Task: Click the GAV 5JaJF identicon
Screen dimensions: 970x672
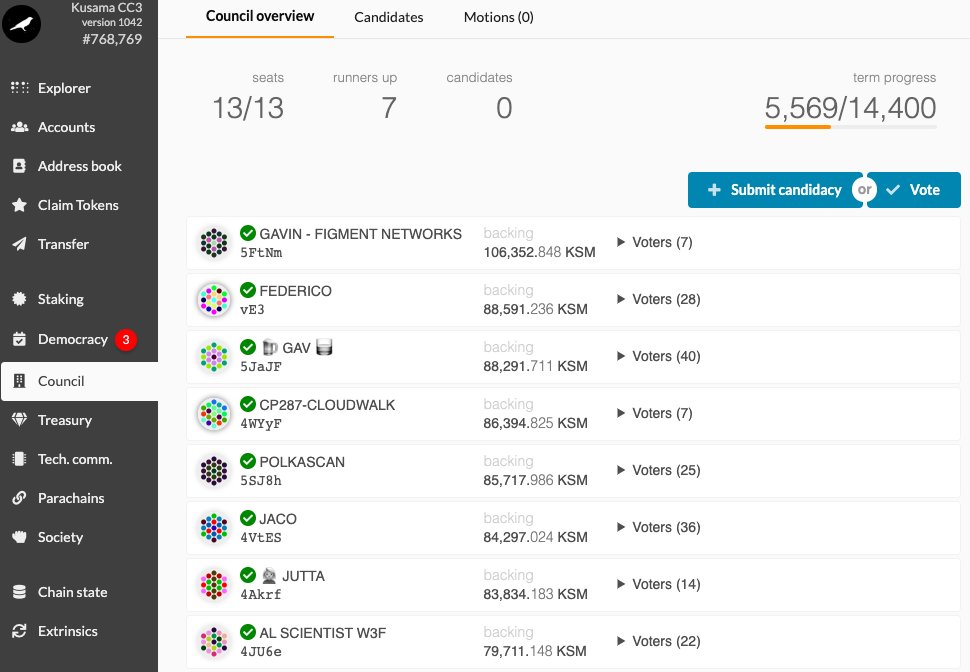Action: tap(214, 356)
